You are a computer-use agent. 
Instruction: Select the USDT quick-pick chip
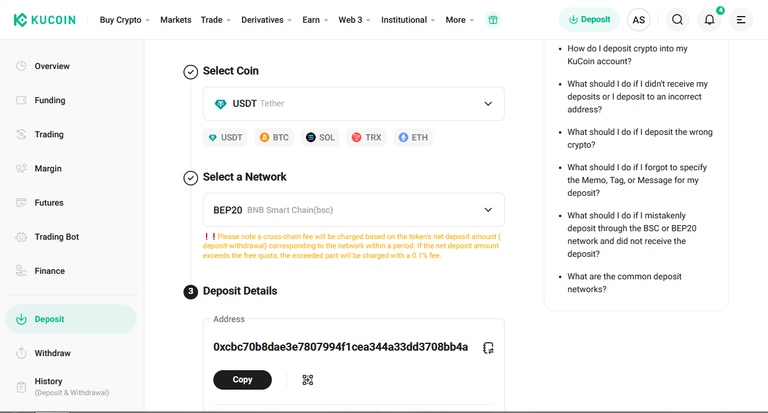pos(225,138)
